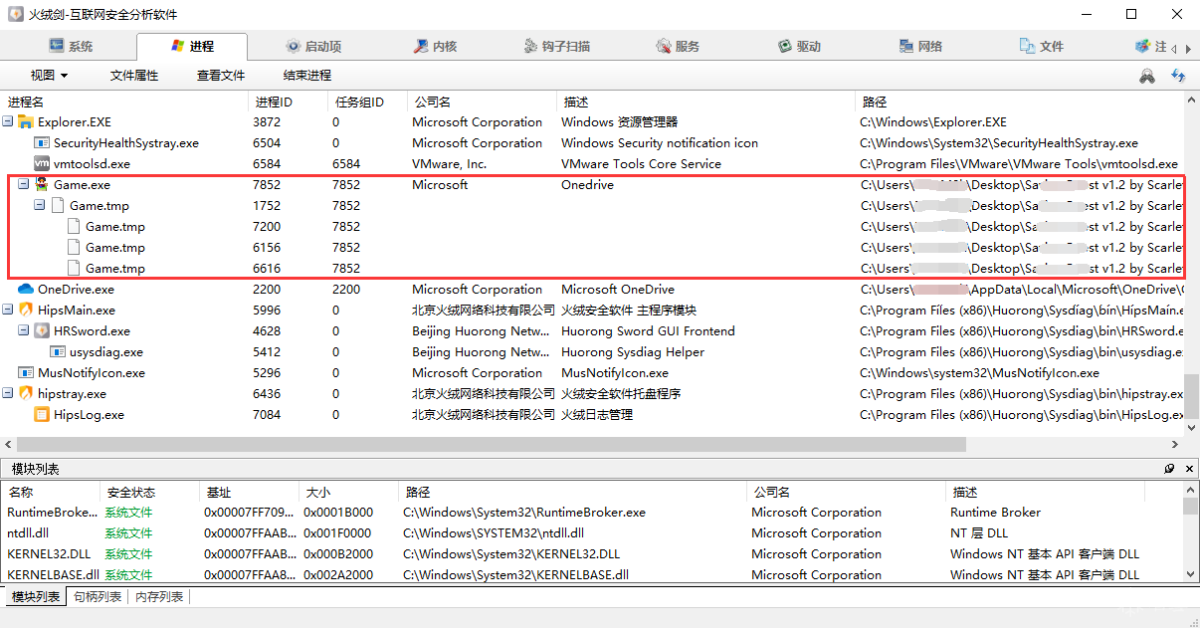Switch to the 网络 tab

coord(920,47)
